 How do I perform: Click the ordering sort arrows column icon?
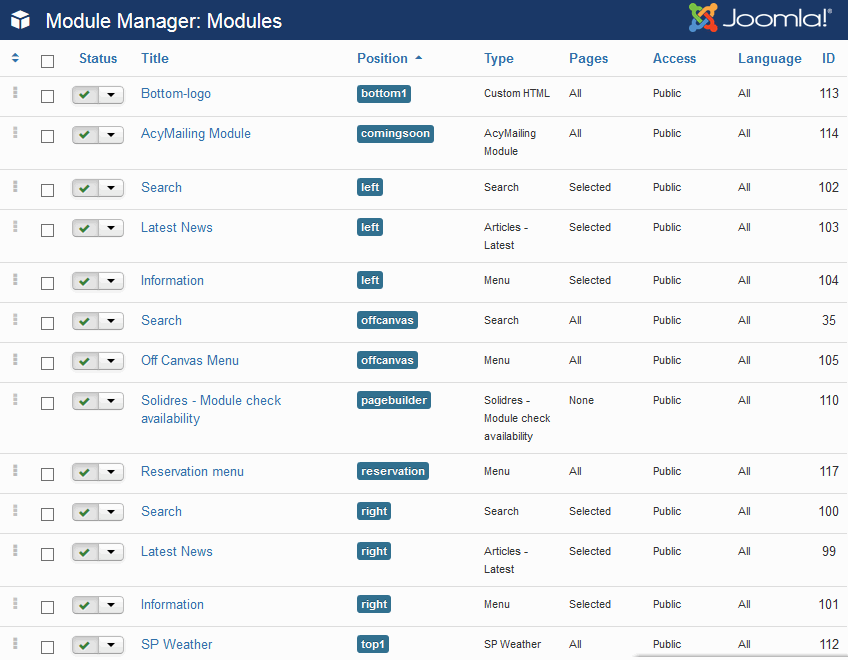[15, 58]
